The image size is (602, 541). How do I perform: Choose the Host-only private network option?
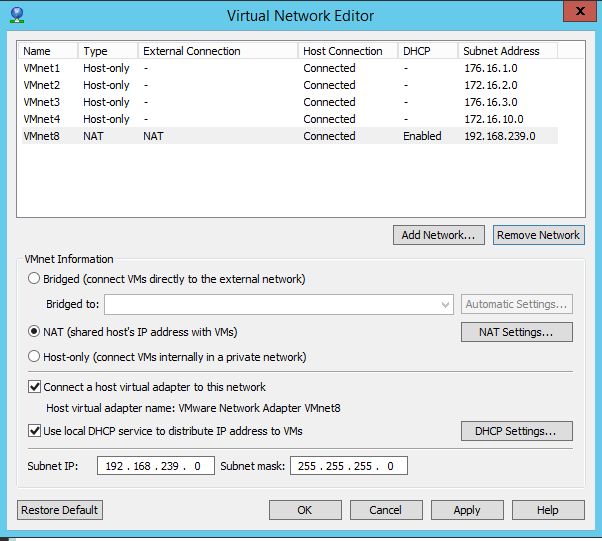[x=34, y=357]
